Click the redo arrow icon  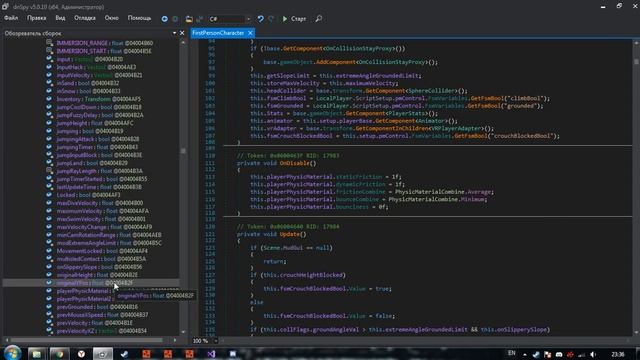click(271, 19)
